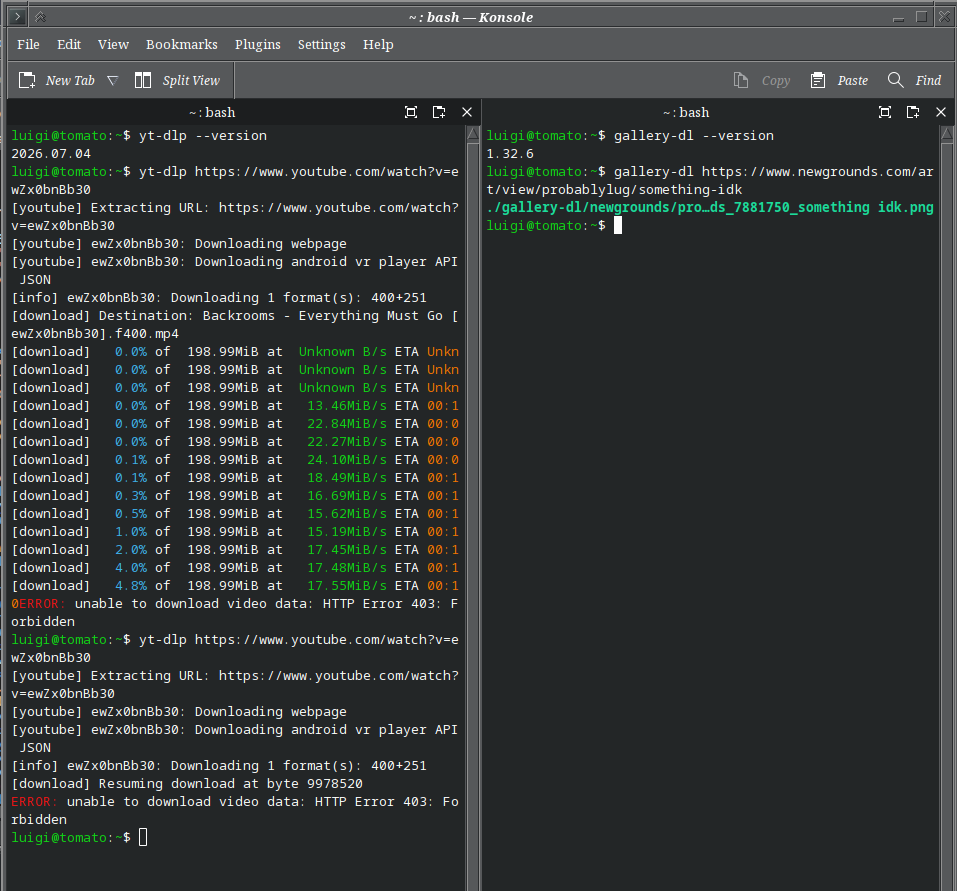The image size is (957, 891).
Task: Open the Settings menu
Action: pos(322,45)
